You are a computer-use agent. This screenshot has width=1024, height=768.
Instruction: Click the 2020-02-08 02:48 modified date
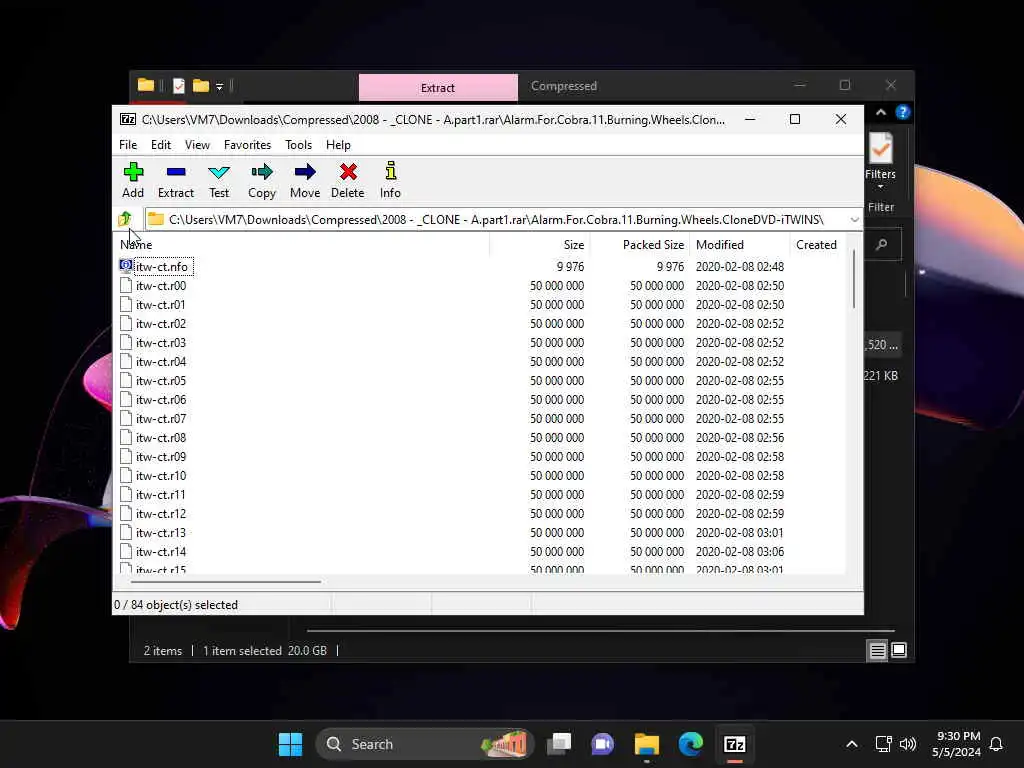[x=740, y=266]
